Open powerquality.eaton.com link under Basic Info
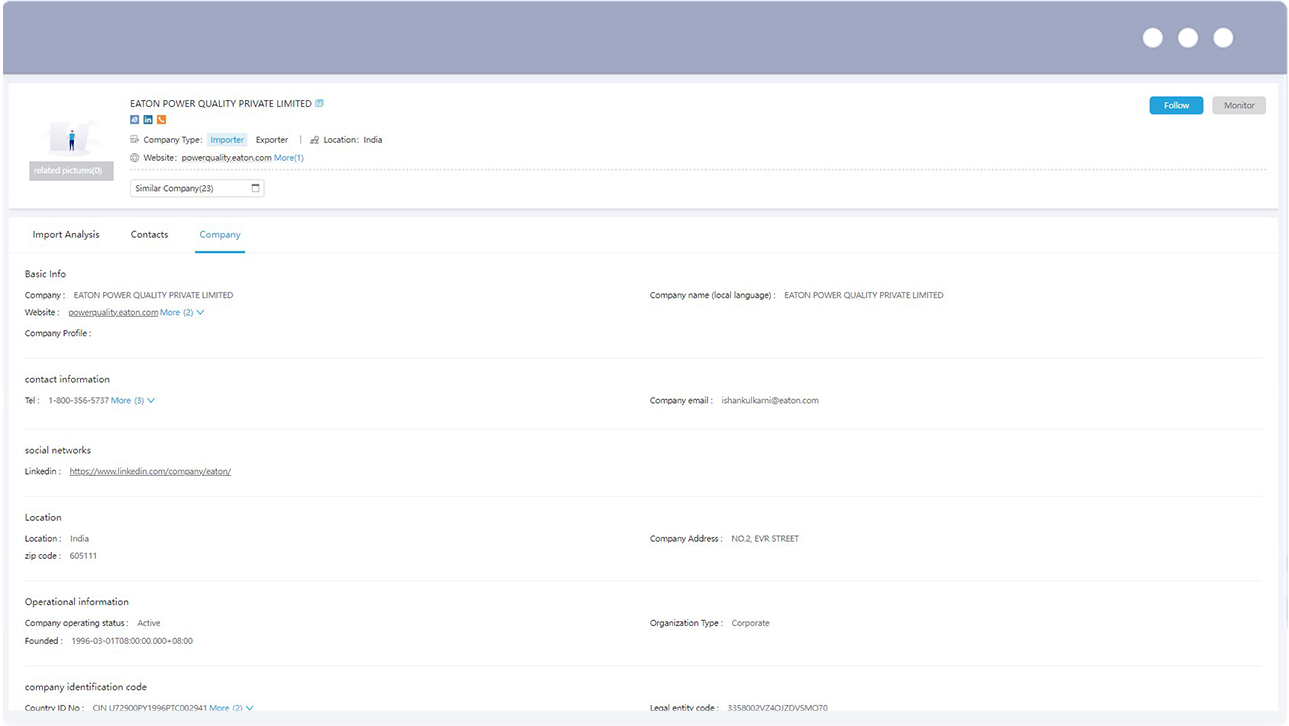 coord(113,313)
